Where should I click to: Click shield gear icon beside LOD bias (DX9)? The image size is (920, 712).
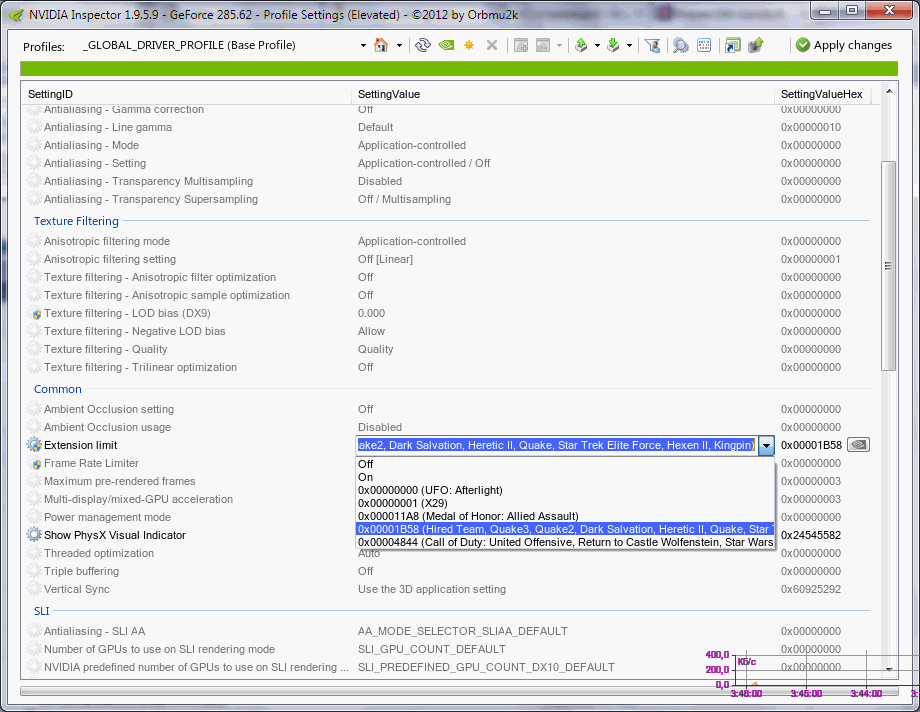tap(34, 313)
